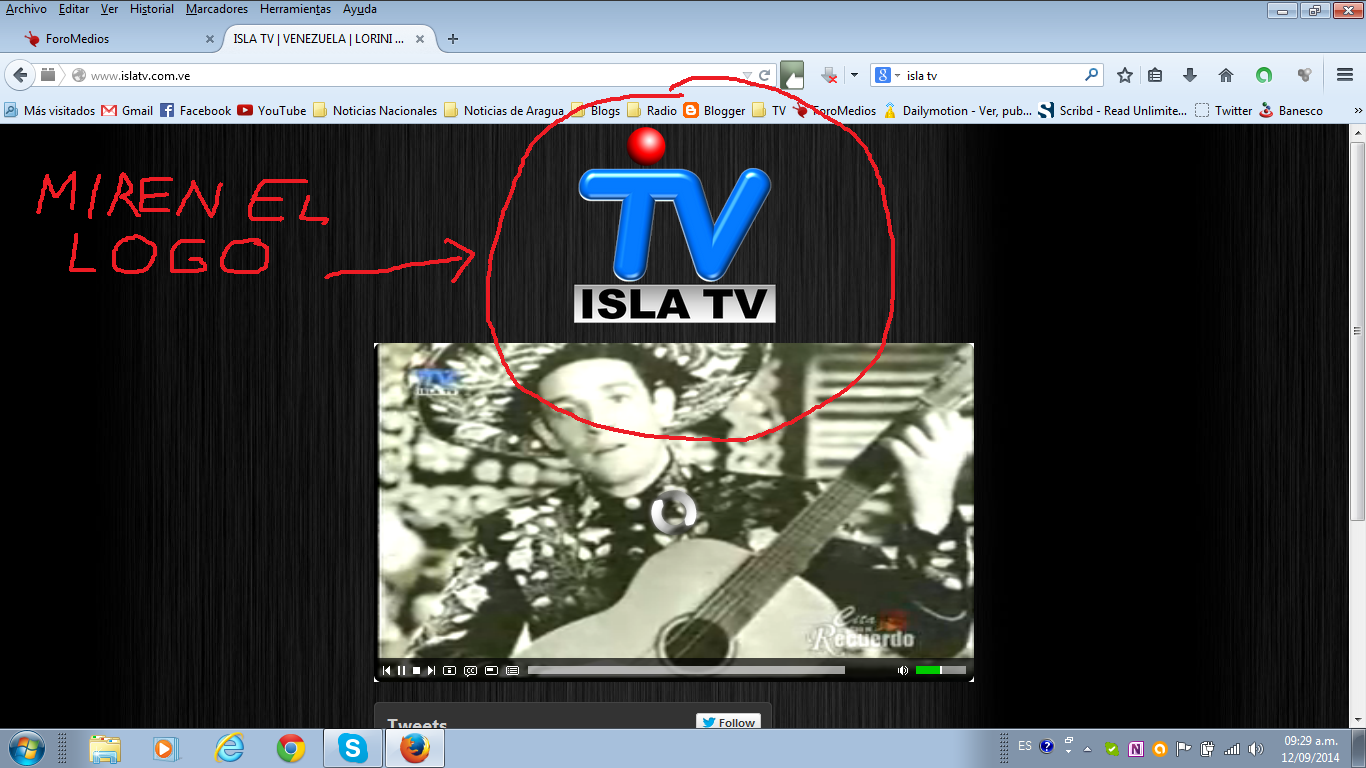Click the Twitter Follow button
The image size is (1366, 768).
(x=728, y=722)
